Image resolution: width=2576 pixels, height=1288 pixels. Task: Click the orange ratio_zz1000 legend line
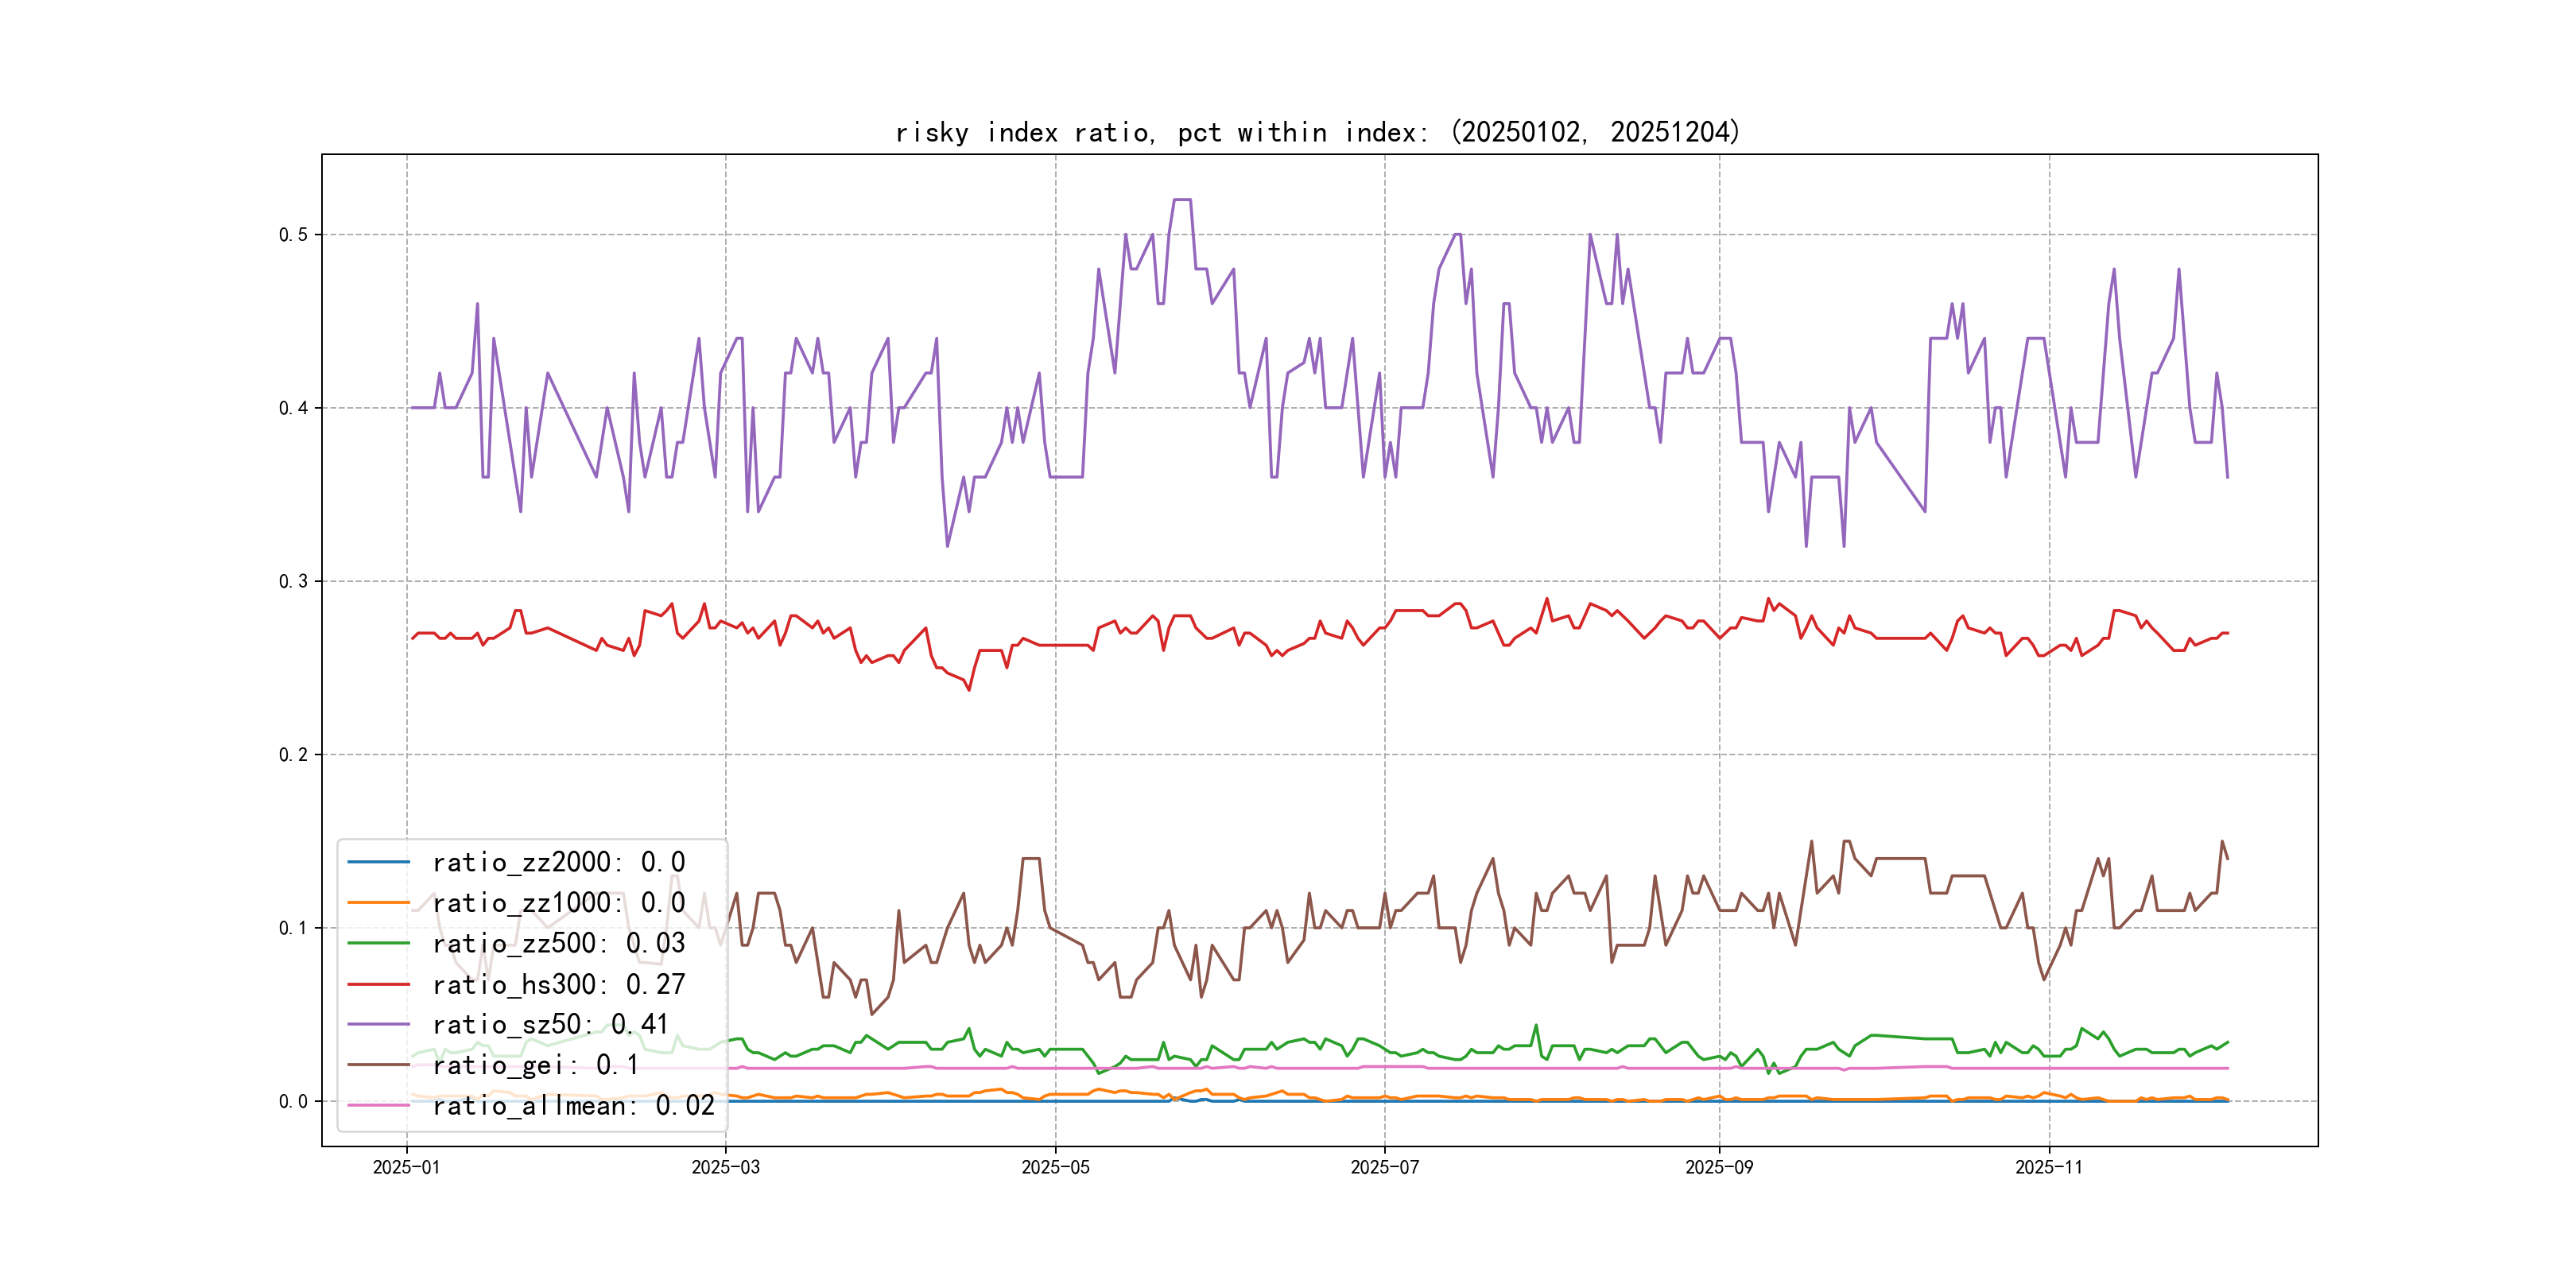(x=378, y=903)
